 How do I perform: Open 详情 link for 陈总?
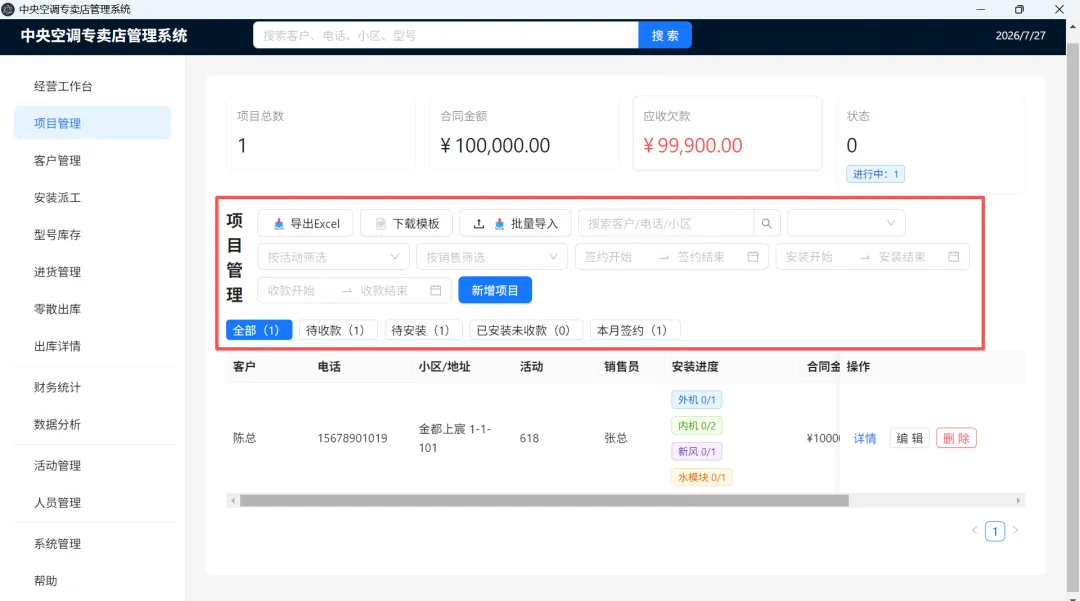(864, 439)
